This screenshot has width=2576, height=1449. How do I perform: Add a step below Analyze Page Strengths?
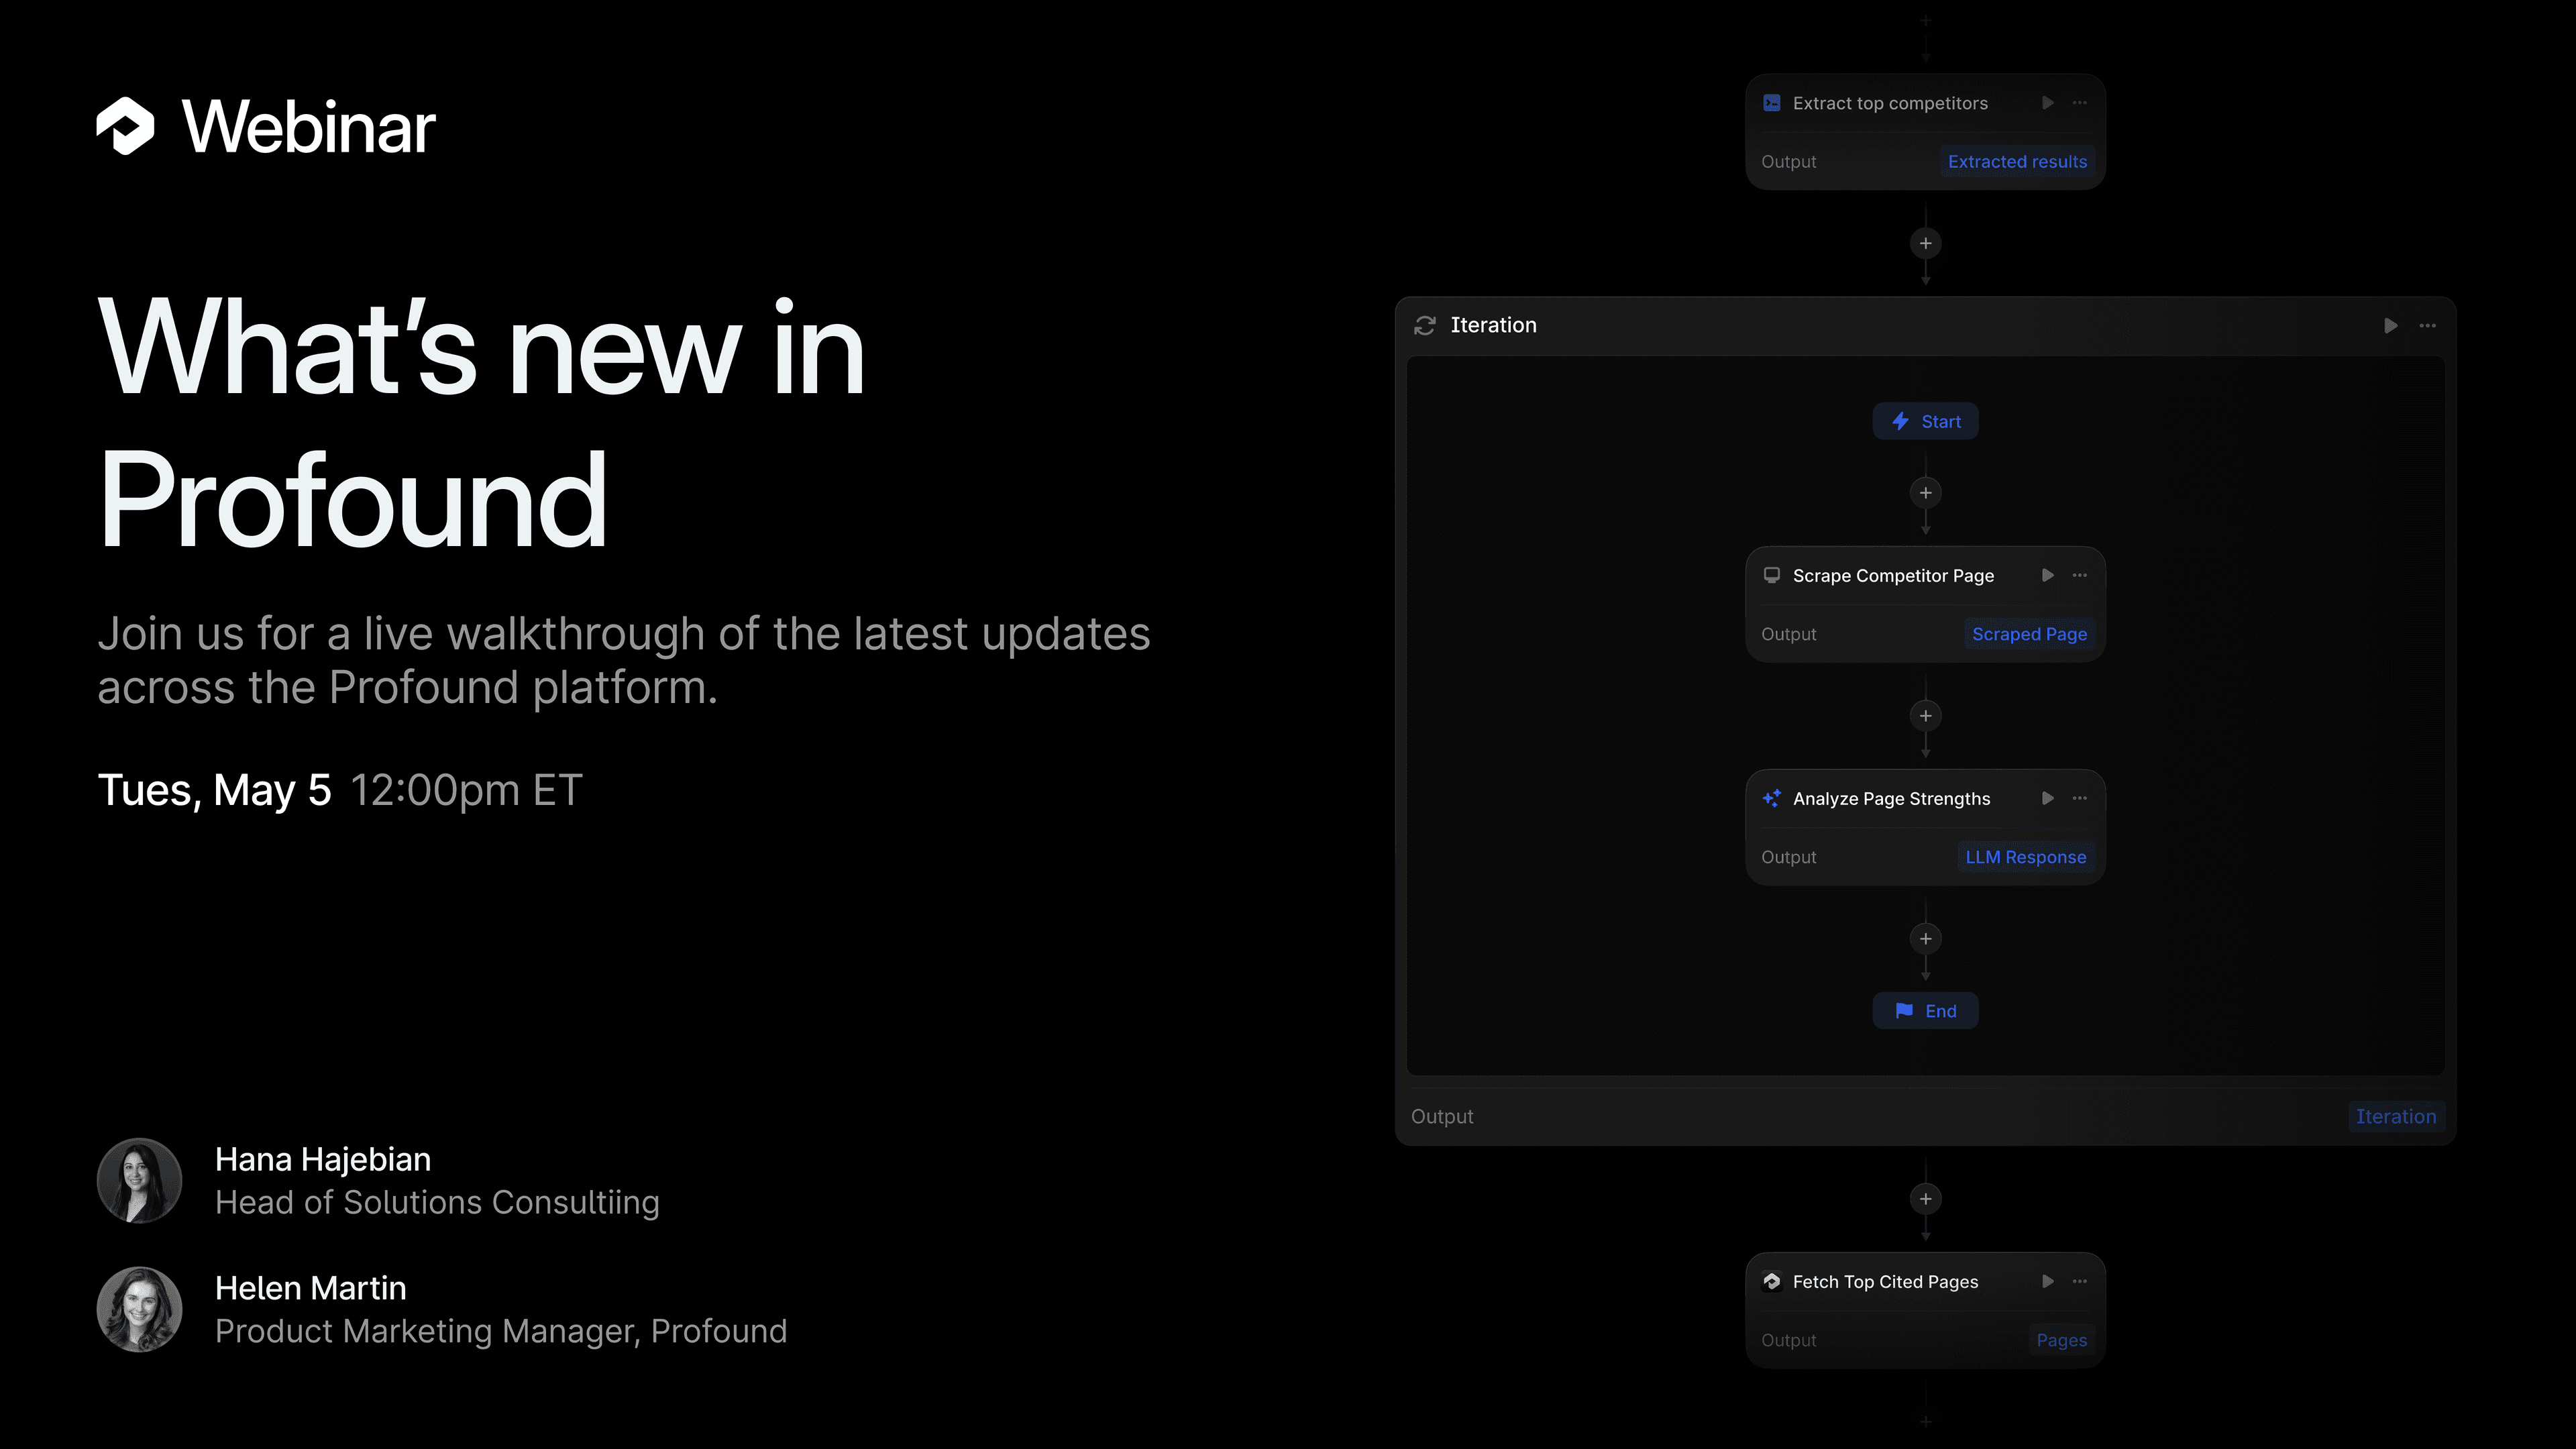coord(1925,938)
